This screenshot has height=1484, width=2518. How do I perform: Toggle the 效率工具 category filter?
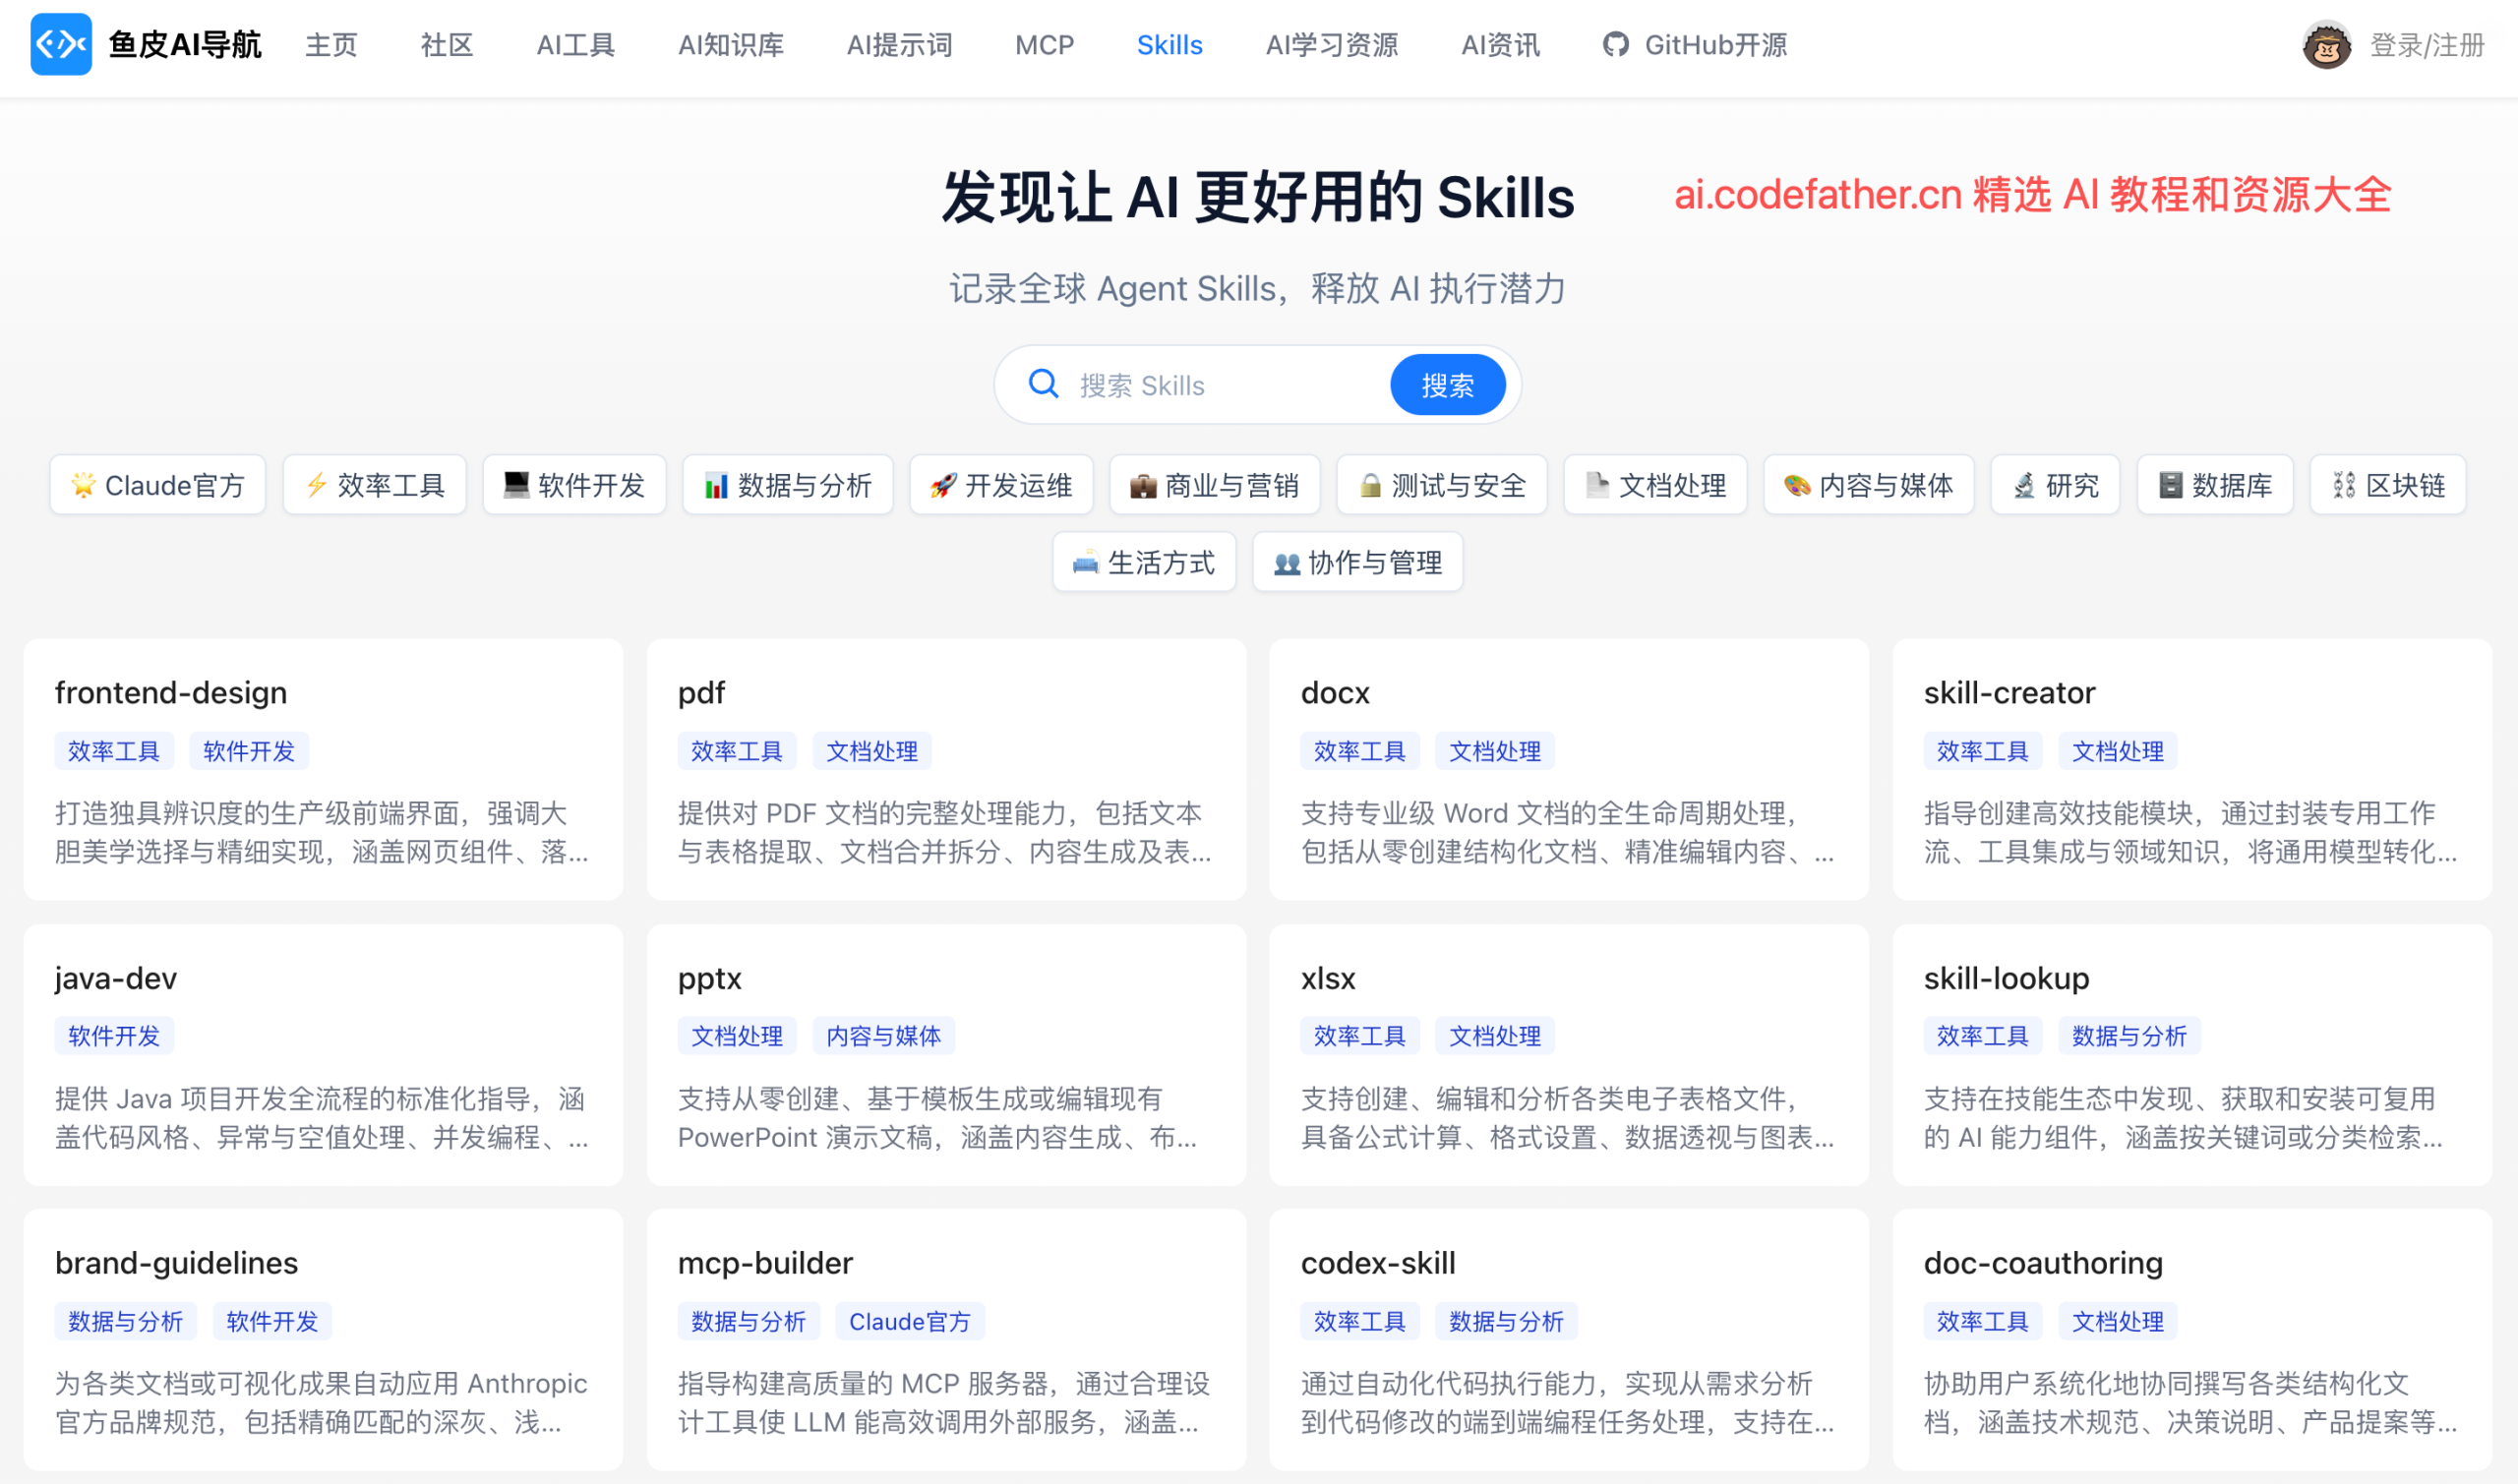[x=374, y=485]
